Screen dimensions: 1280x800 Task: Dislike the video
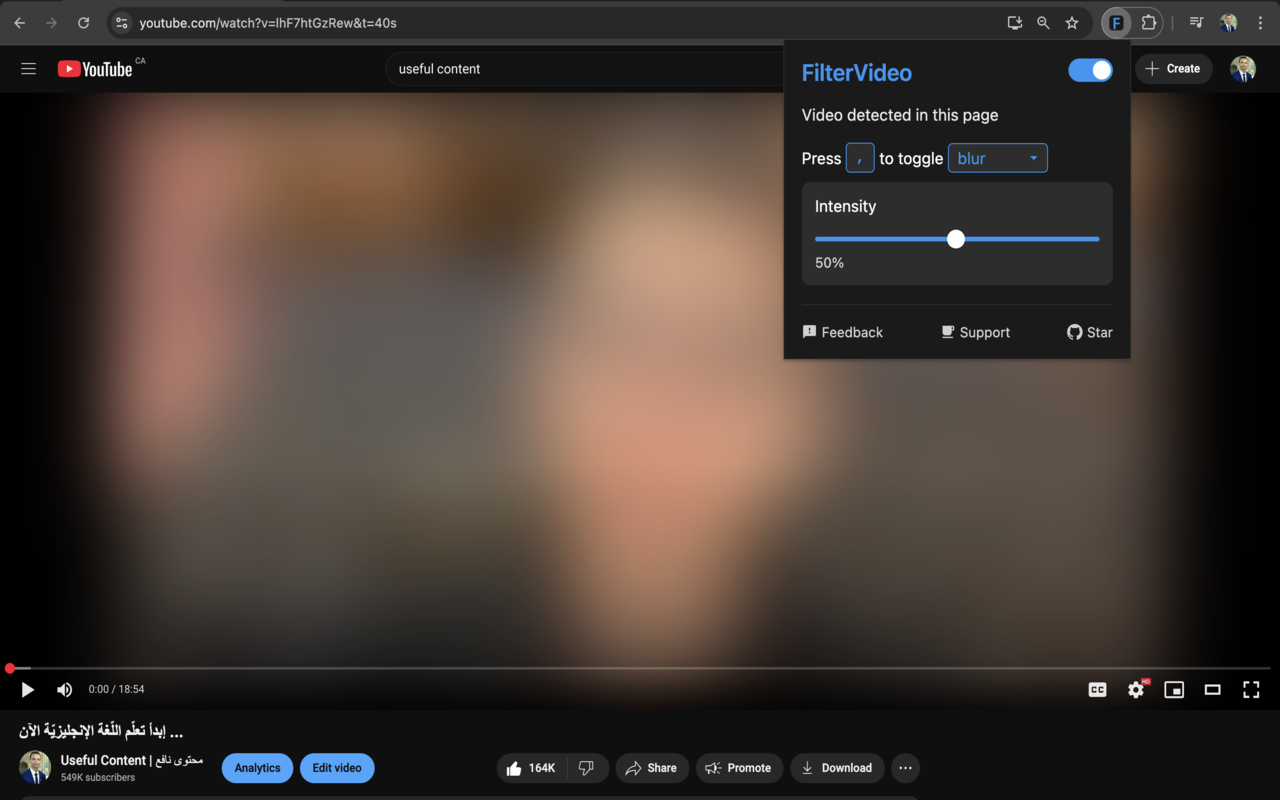(588, 768)
